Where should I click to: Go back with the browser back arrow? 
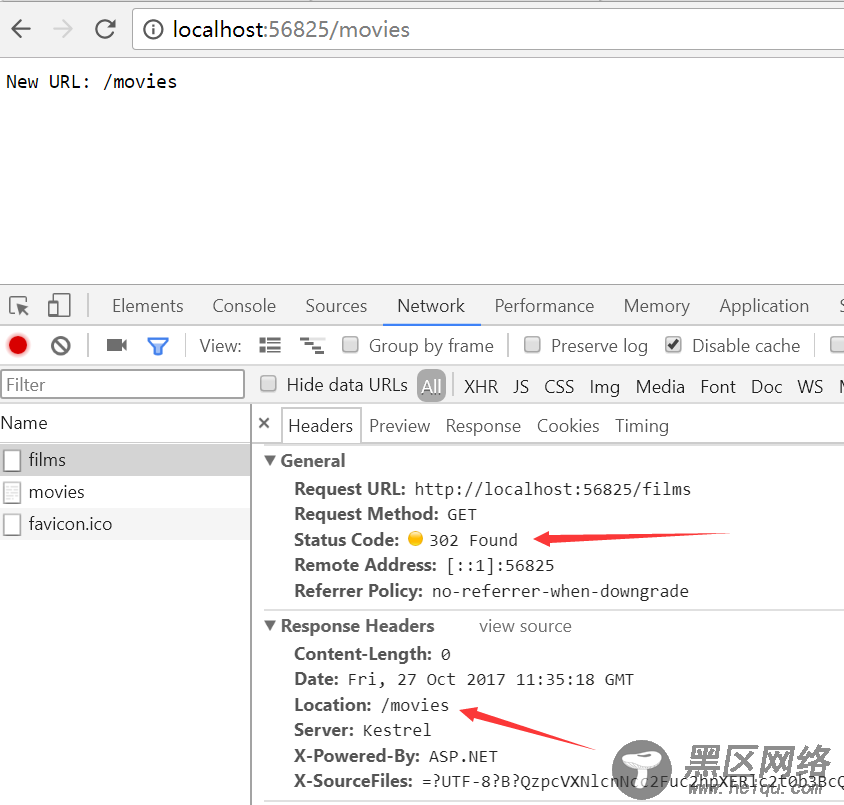[21, 29]
